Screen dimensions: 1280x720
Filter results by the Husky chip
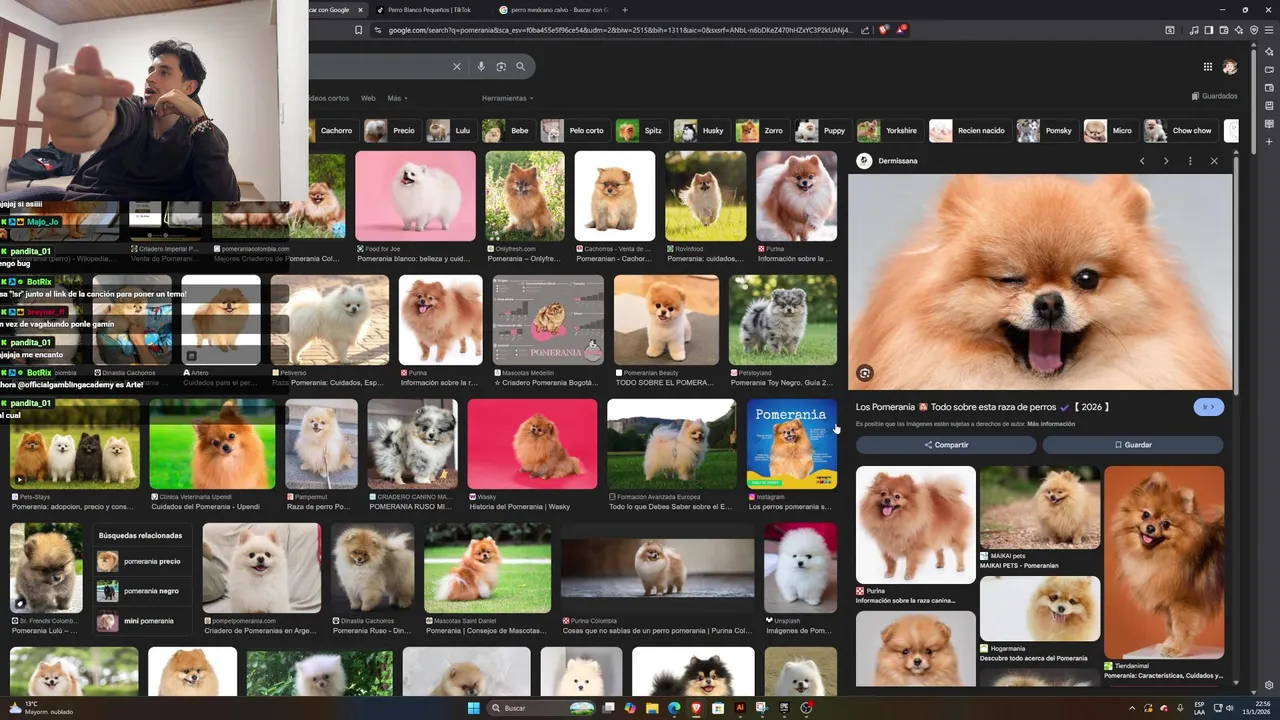tap(701, 130)
